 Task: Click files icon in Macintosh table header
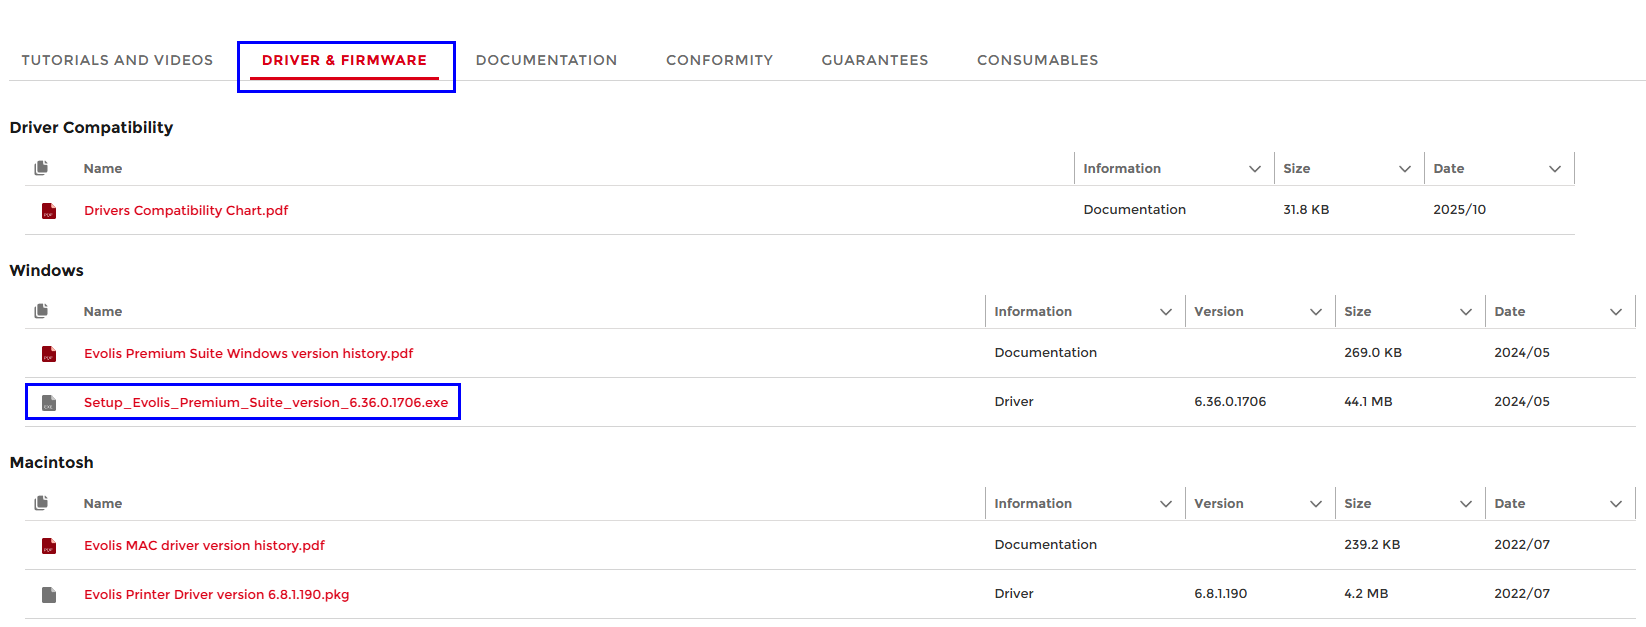[41, 503]
